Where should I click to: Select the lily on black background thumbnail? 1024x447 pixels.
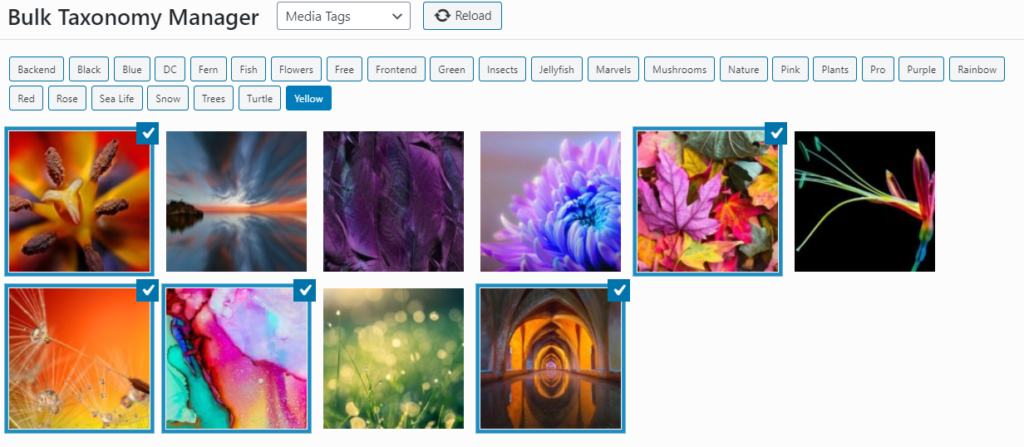point(865,201)
